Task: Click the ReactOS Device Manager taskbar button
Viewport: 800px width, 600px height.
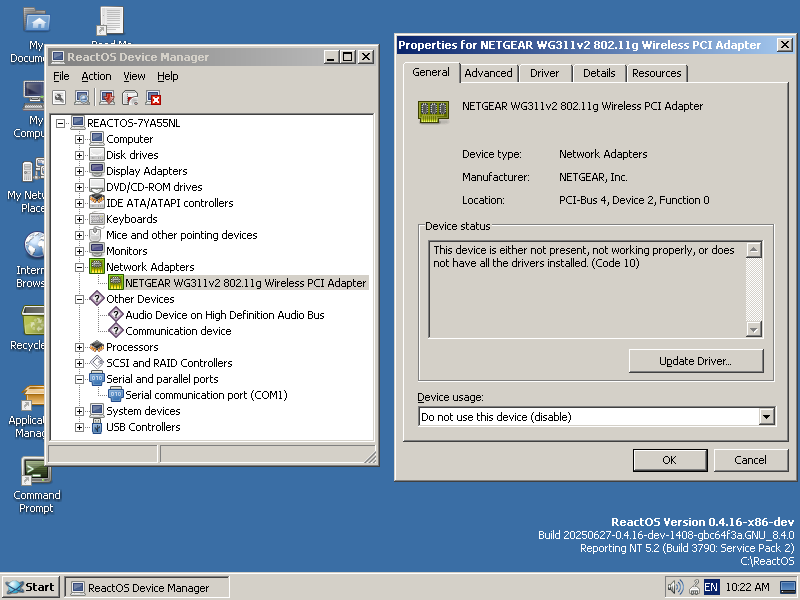Action: coord(147,587)
